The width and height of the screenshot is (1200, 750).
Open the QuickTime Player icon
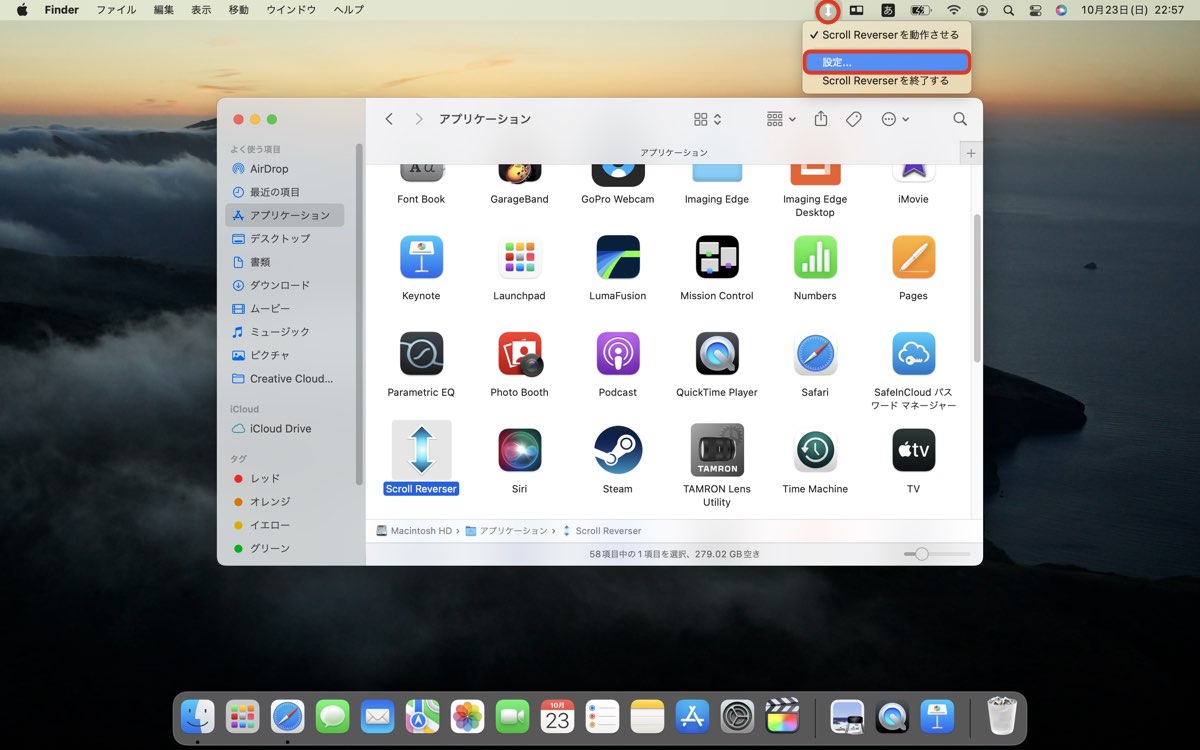click(x=716, y=353)
